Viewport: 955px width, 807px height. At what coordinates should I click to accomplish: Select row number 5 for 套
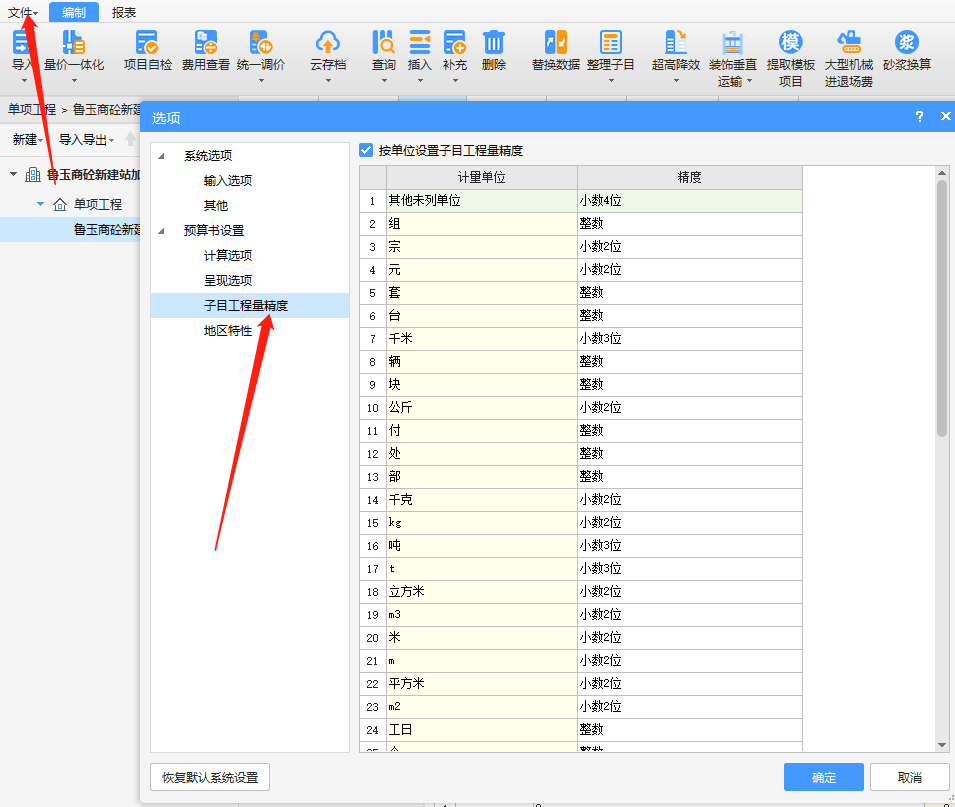373,292
